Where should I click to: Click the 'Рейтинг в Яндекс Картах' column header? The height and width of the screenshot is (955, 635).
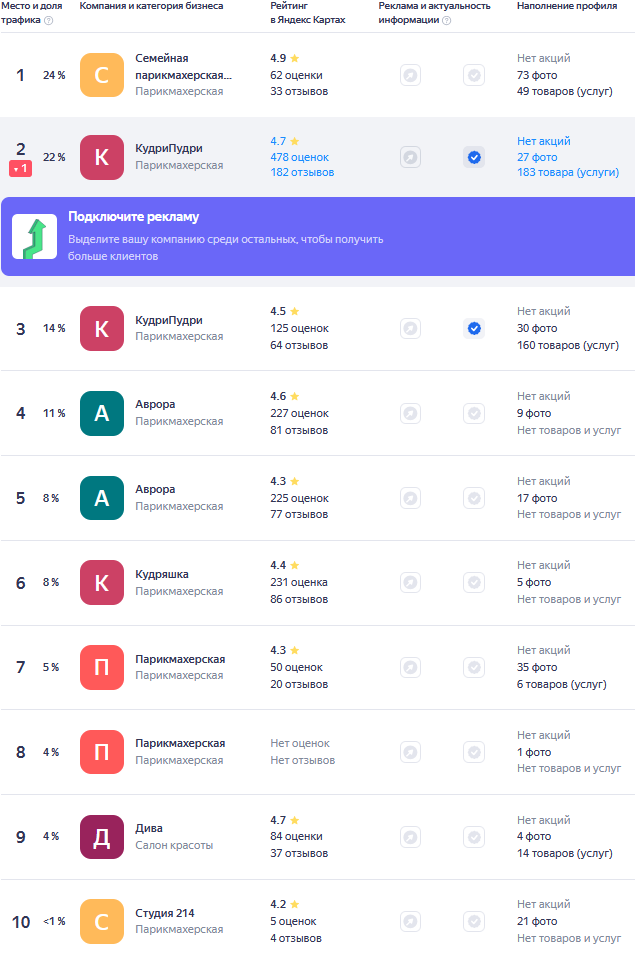coord(308,13)
